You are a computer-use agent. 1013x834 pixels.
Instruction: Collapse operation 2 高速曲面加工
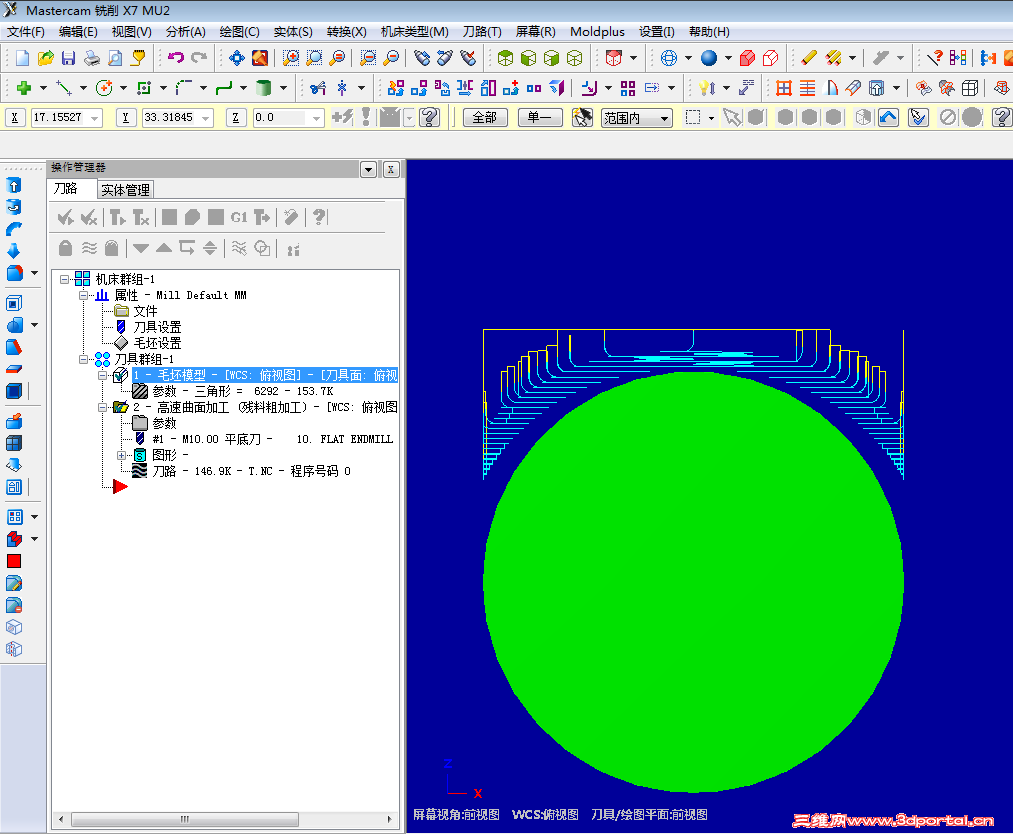tap(102, 407)
